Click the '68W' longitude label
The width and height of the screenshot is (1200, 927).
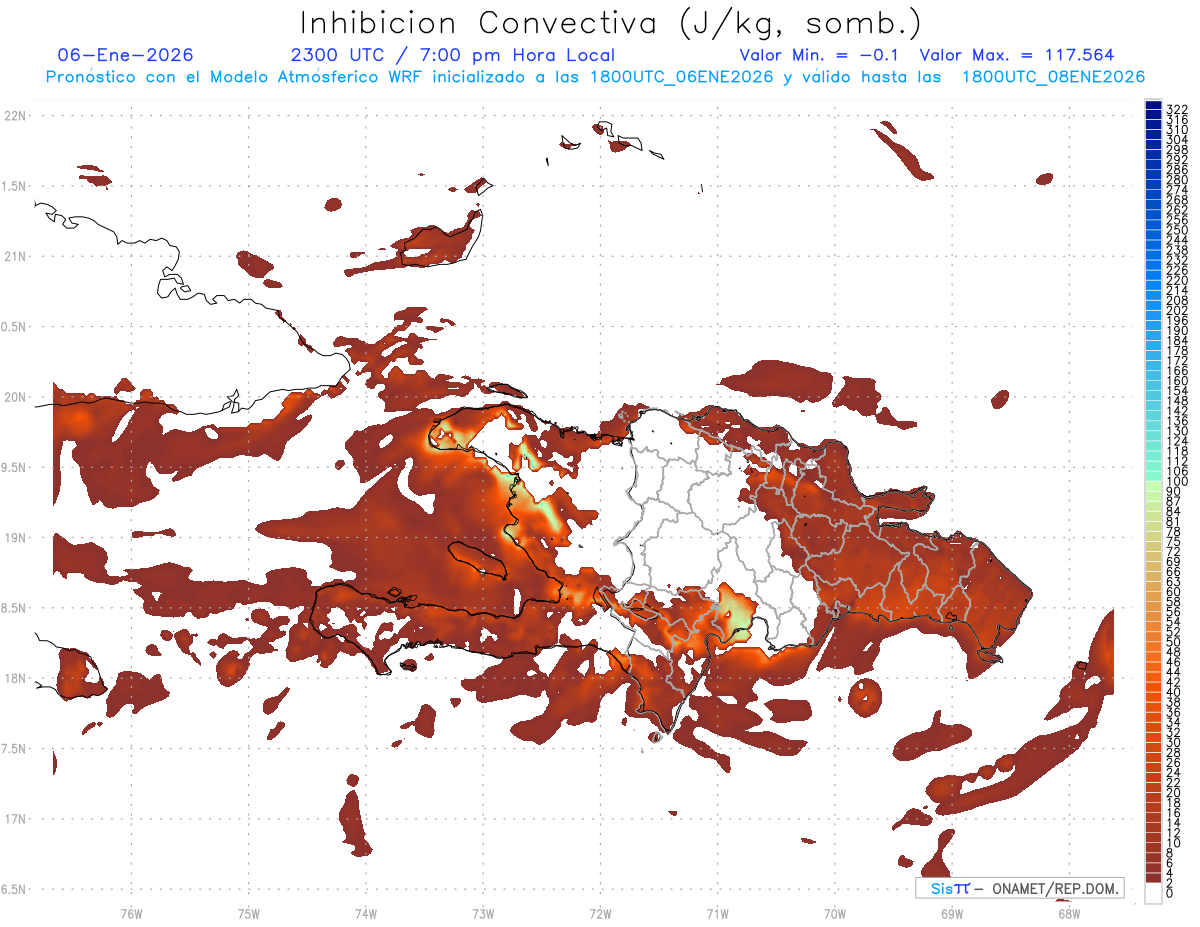(1069, 914)
